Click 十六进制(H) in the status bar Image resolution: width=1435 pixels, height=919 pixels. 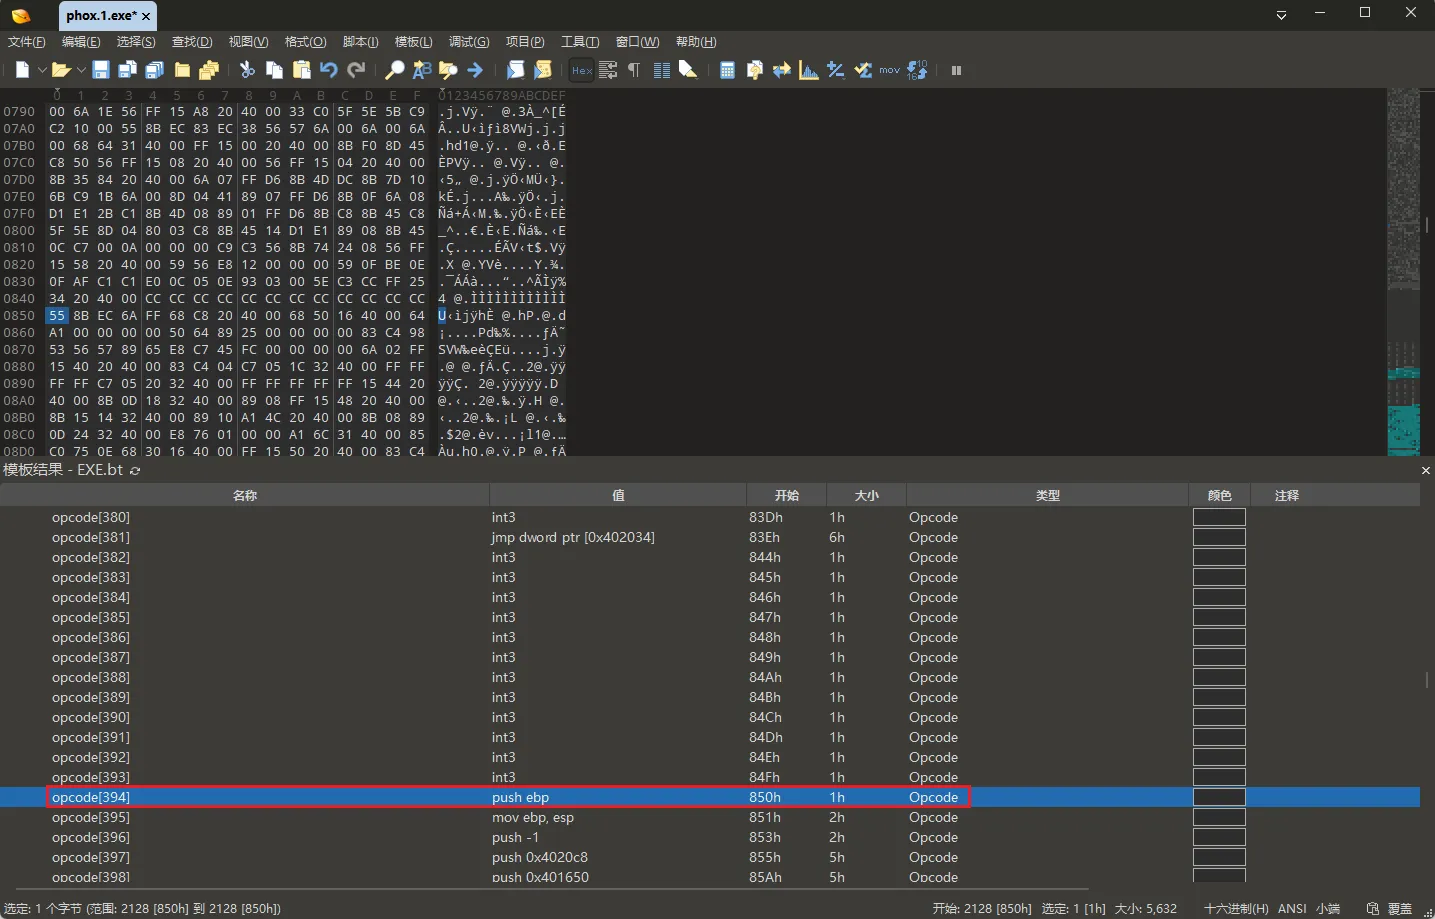pyautogui.click(x=1236, y=908)
